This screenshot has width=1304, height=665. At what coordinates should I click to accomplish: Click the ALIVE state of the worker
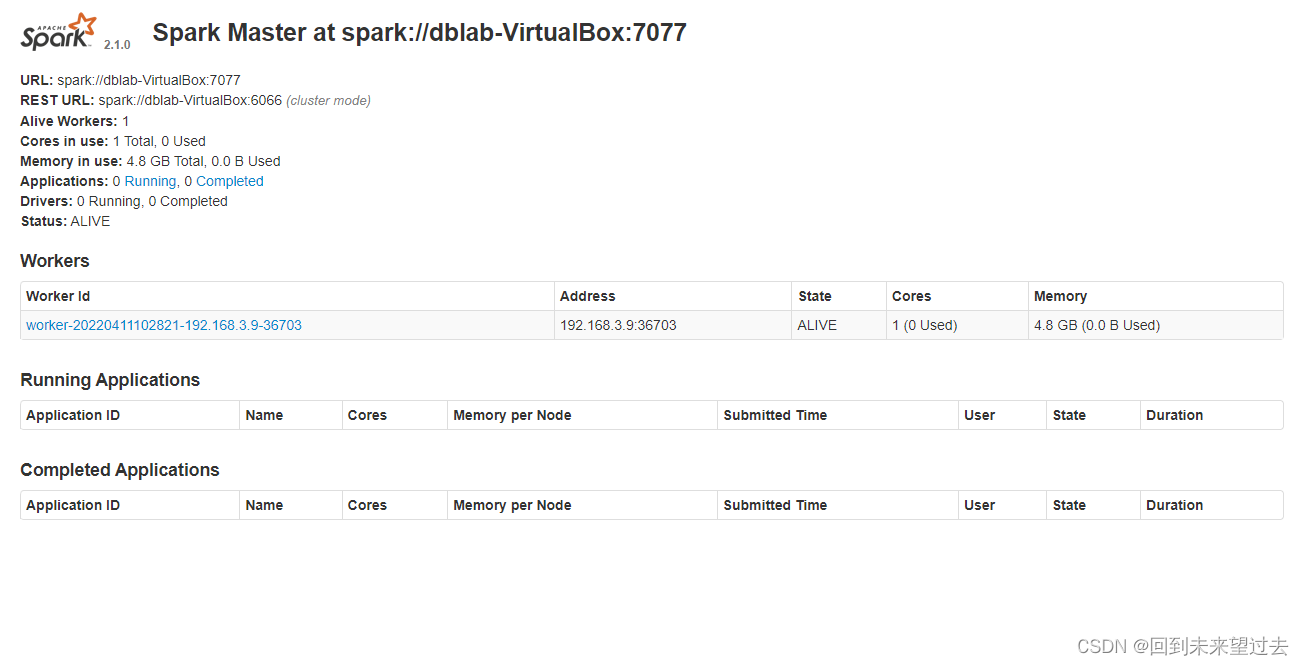coord(817,324)
